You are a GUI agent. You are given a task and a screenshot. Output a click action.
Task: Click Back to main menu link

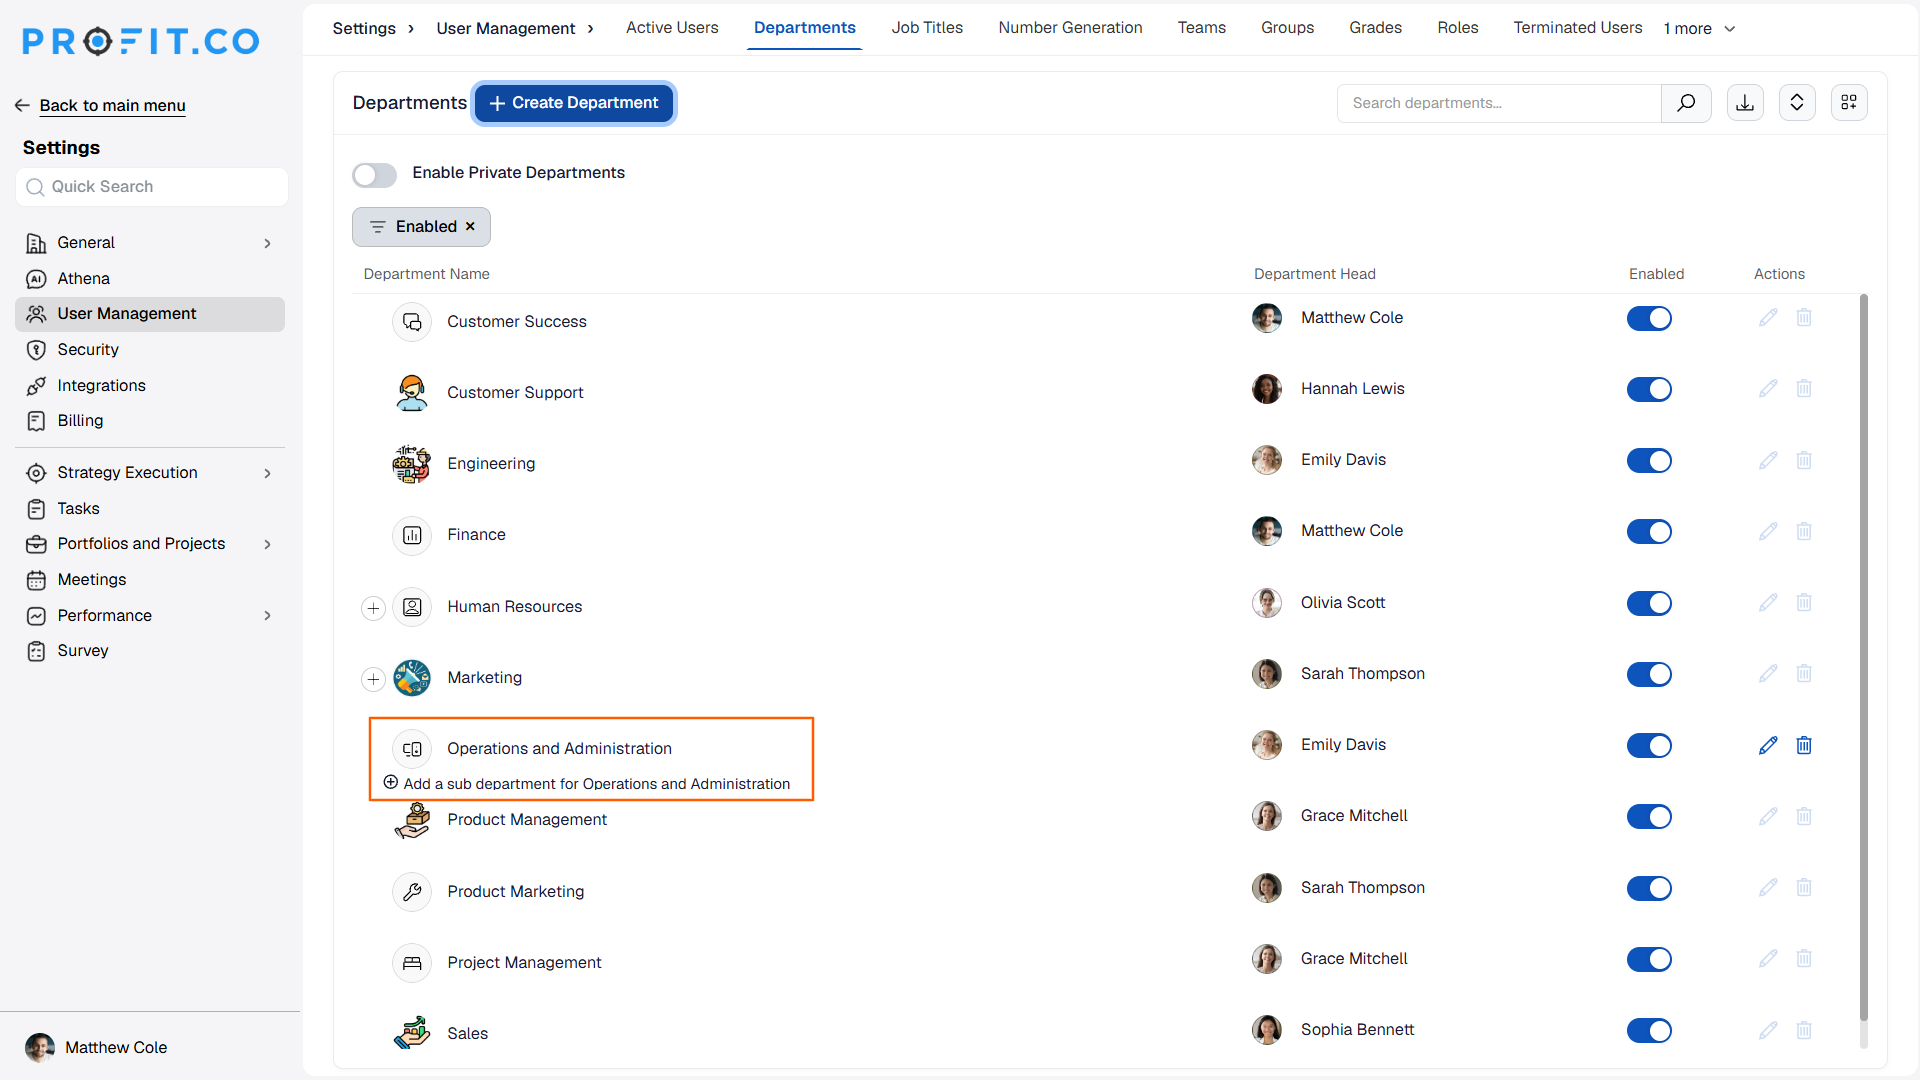pos(112,106)
